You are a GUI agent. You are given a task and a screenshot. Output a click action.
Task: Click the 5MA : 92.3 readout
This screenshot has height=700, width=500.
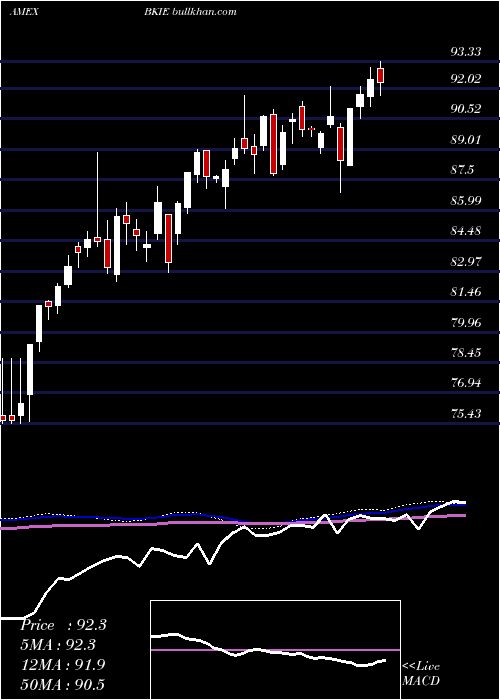pyautogui.click(x=58, y=645)
